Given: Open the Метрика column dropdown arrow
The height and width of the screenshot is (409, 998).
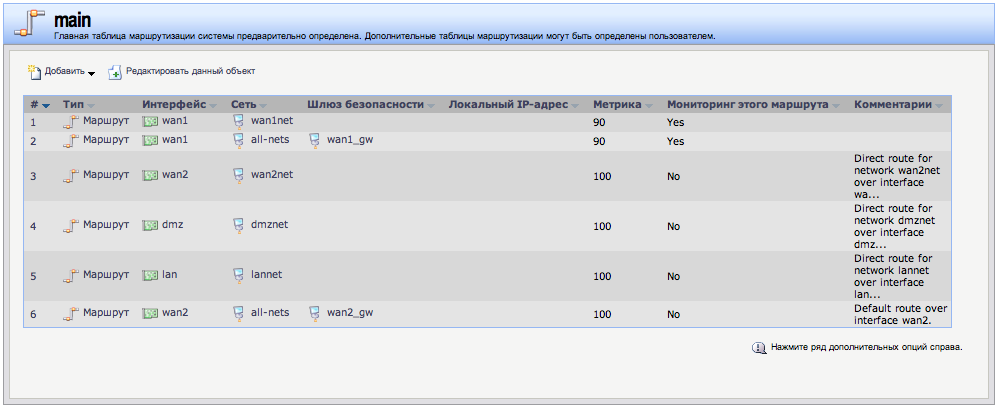Looking at the screenshot, I should pos(649,105).
